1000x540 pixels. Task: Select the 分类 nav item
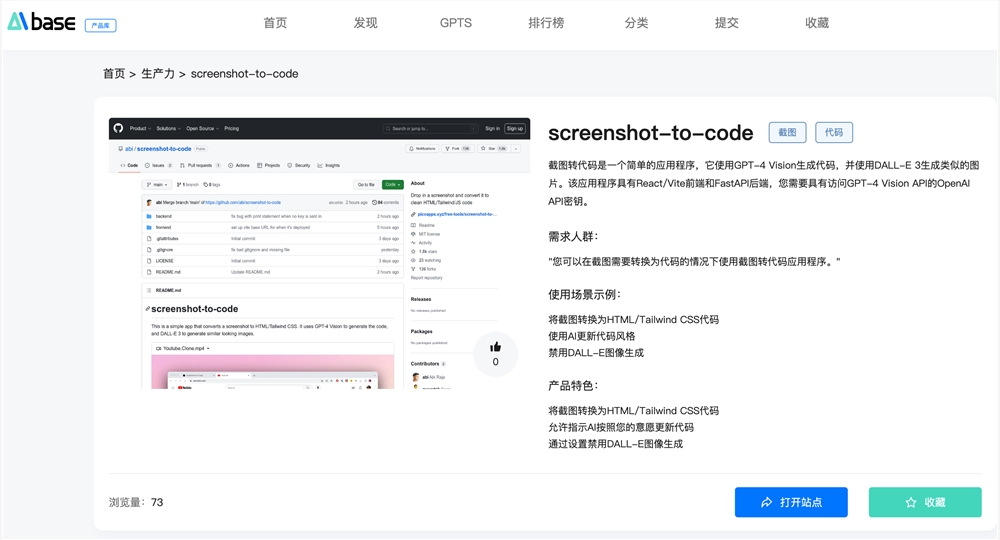pyautogui.click(x=636, y=23)
